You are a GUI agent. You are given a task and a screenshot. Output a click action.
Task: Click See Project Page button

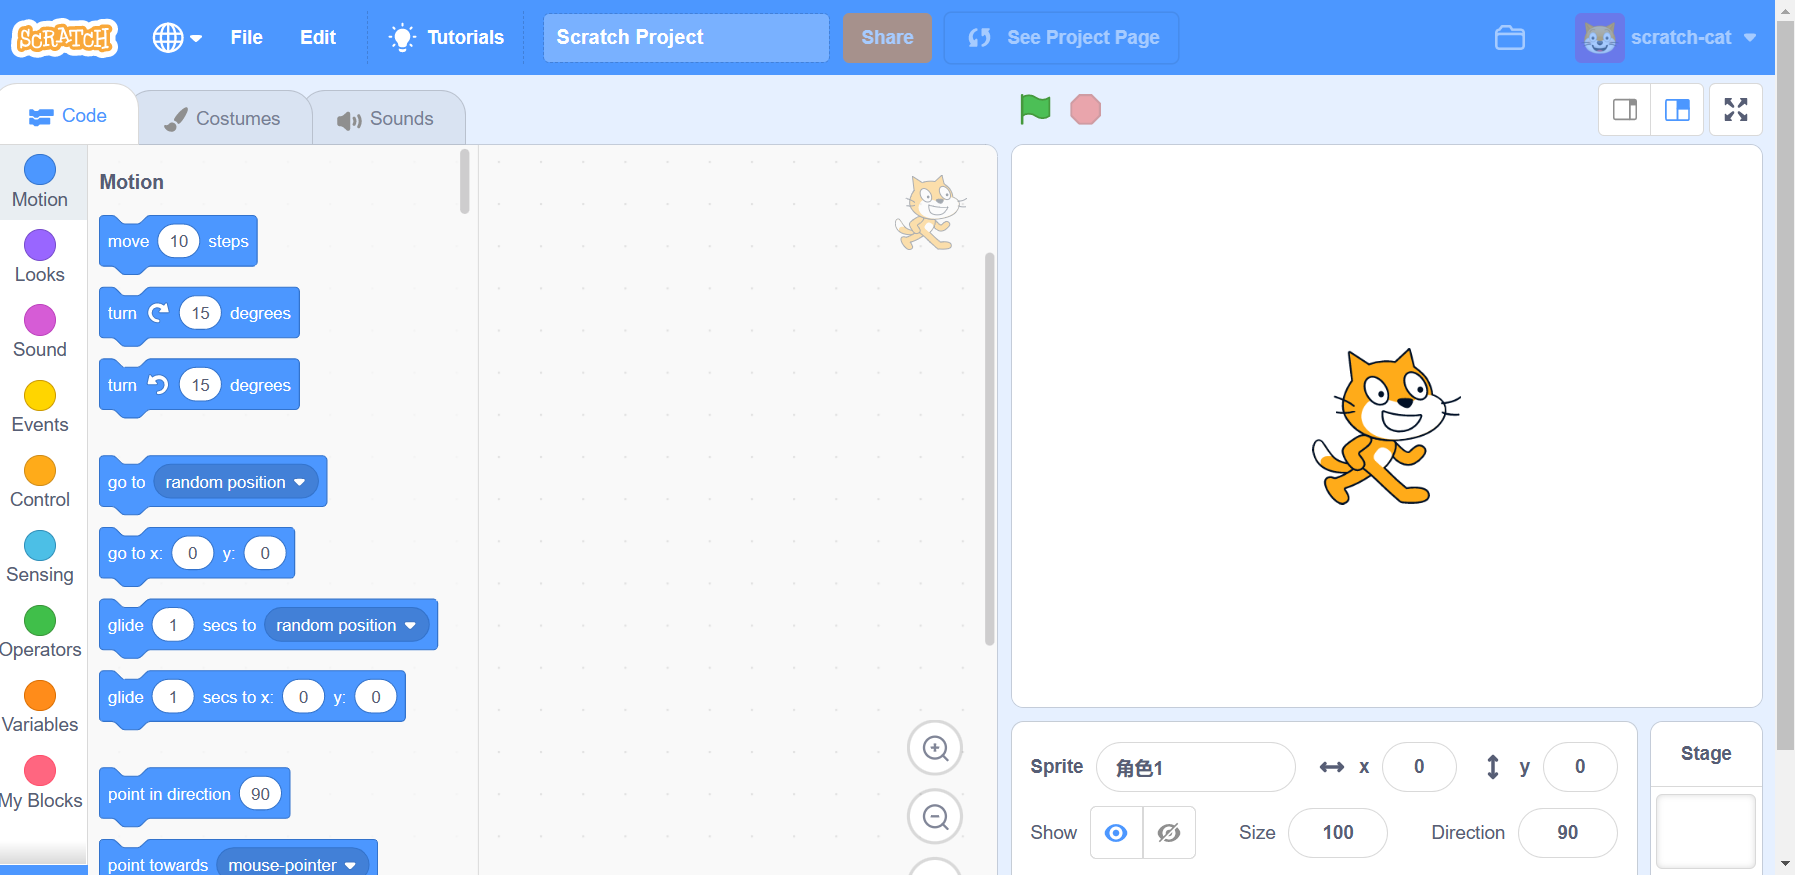tap(1062, 38)
